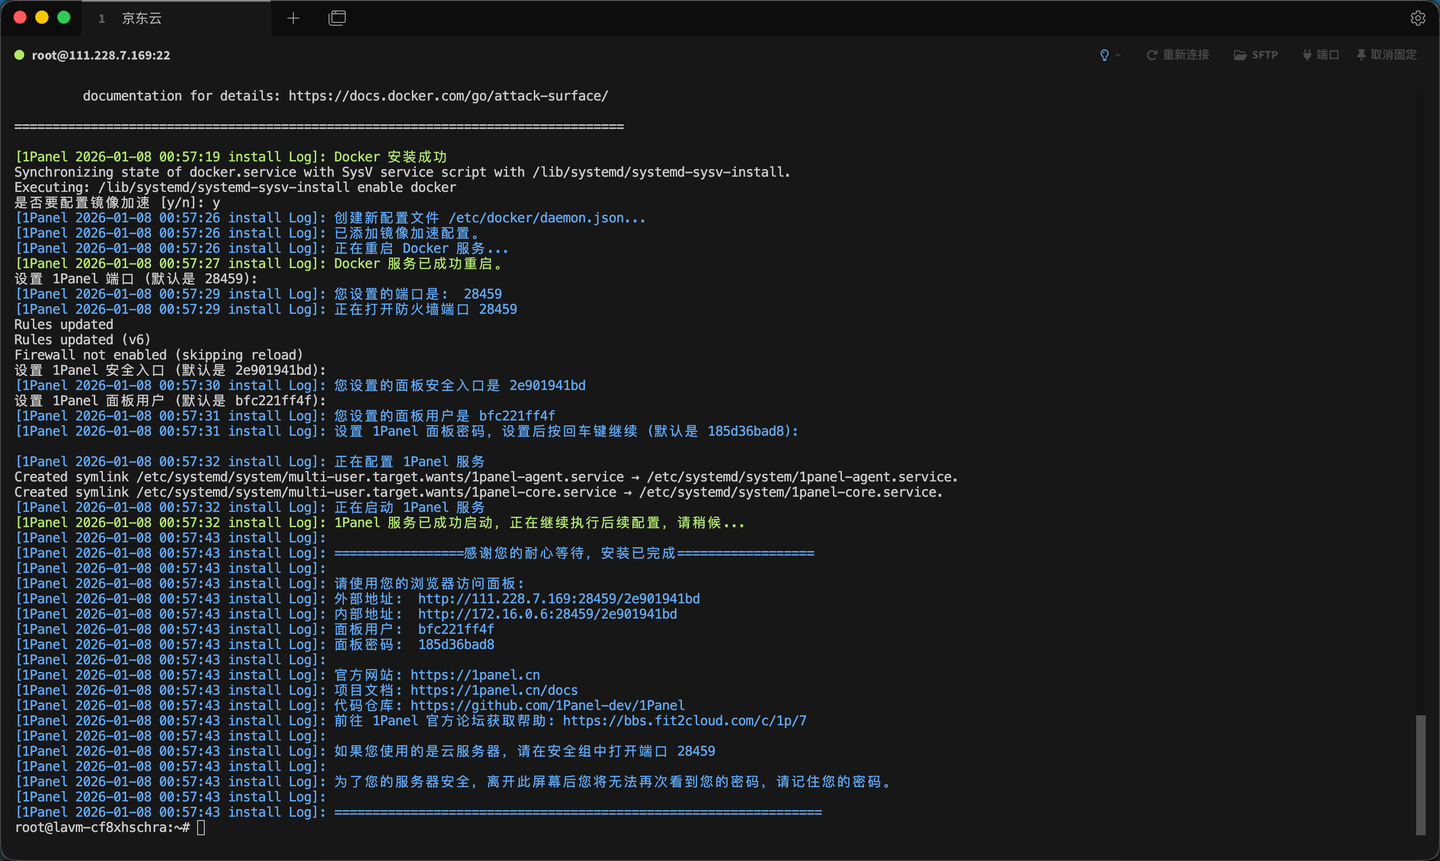Click the lightbulb hint icon
The height and width of the screenshot is (861, 1440).
1104,55
